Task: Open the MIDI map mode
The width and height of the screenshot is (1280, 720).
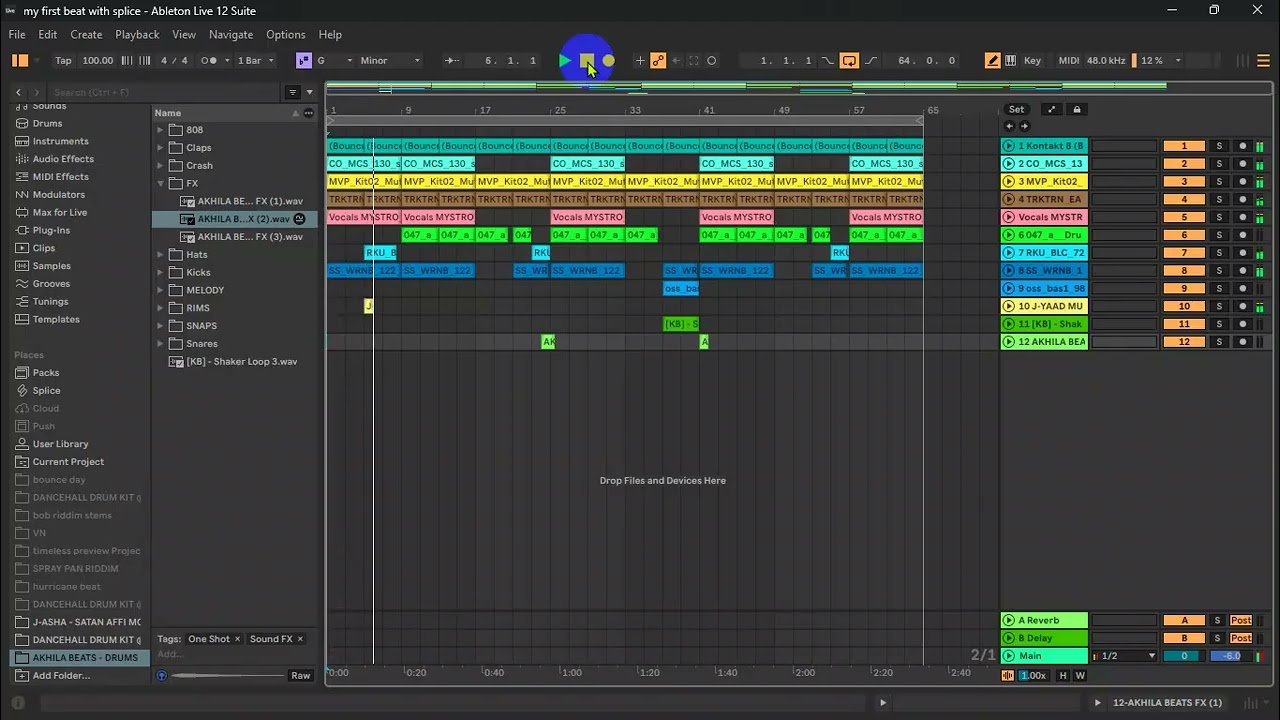Action: tap(1069, 61)
